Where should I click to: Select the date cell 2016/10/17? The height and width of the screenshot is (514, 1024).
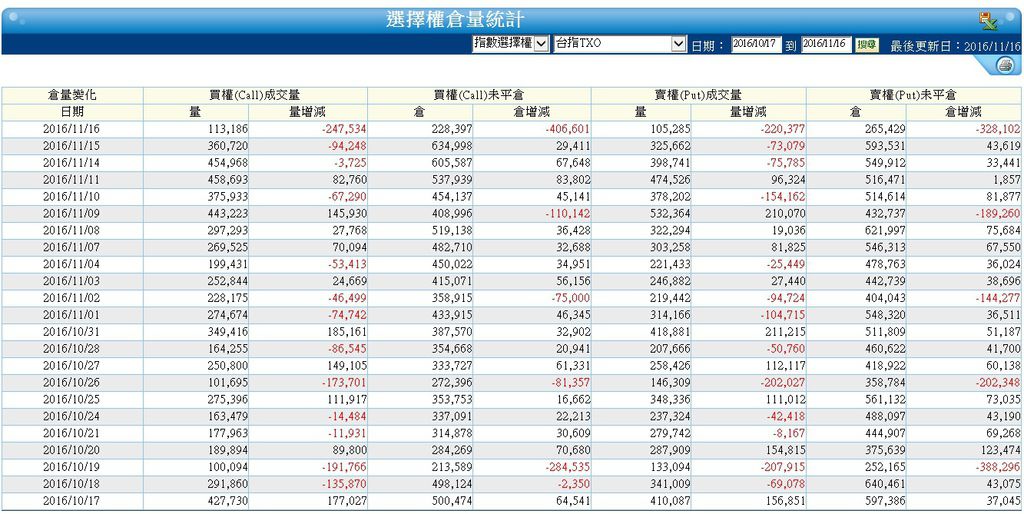pos(71,502)
